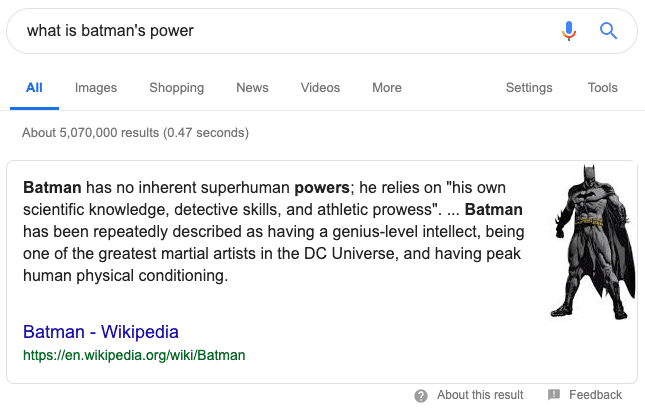Go to the Videos tab
Viewport: 645px width, 409px height.
(320, 88)
